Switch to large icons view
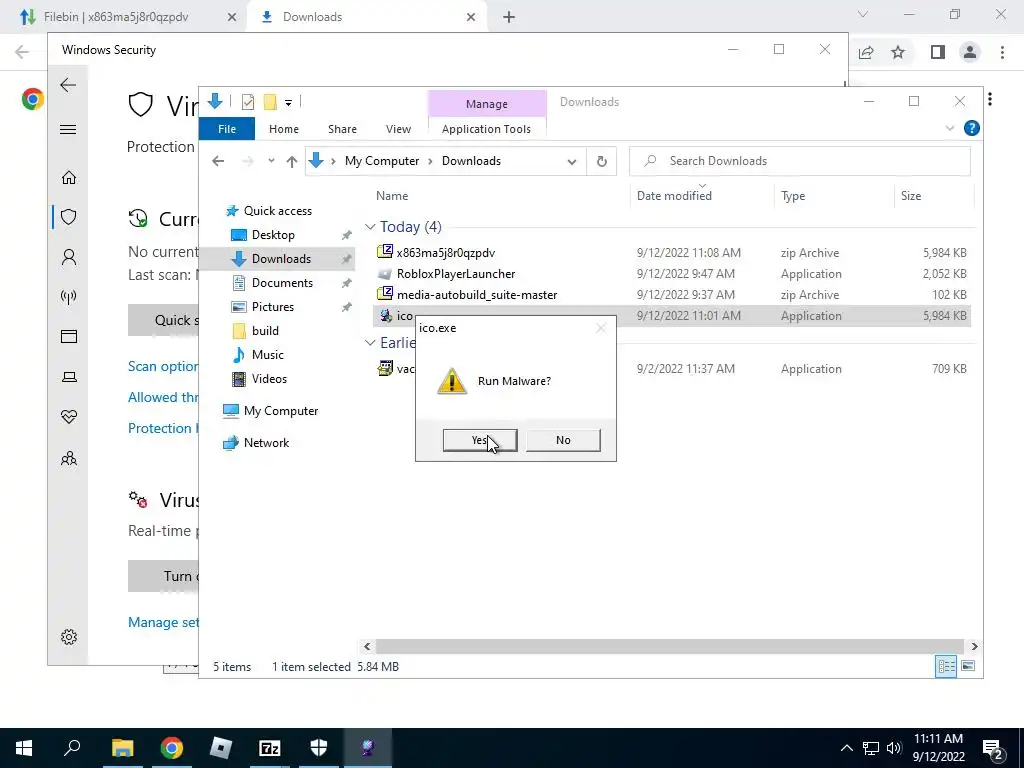The image size is (1024, 768). 968,666
